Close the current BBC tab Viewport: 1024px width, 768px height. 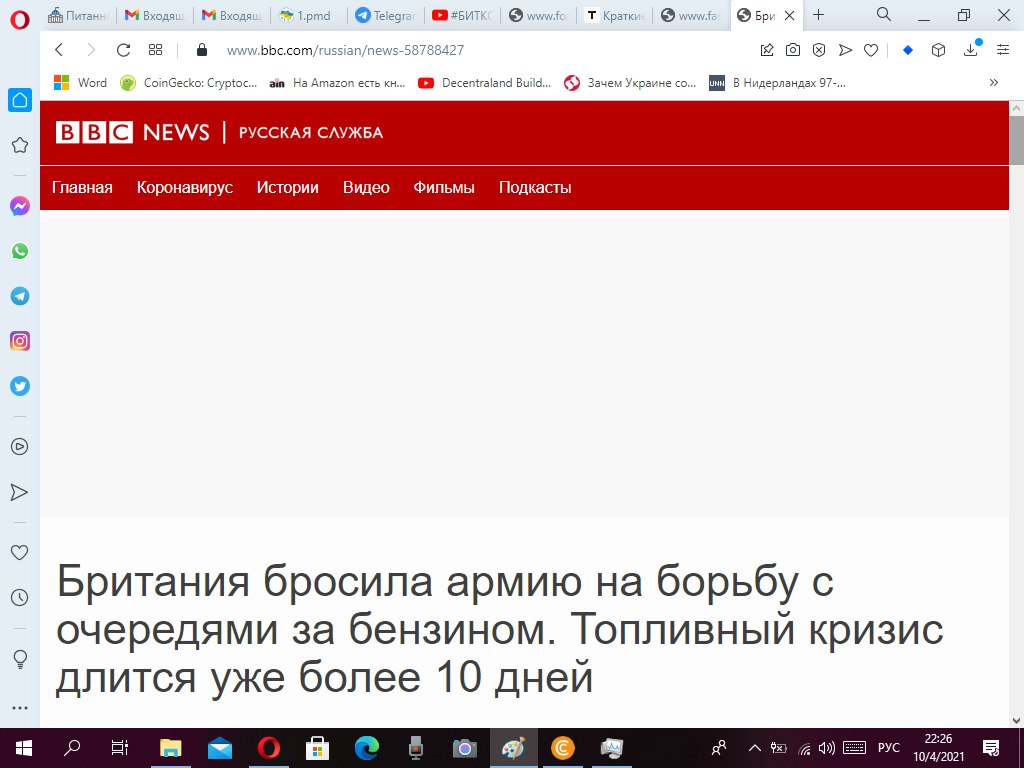(x=789, y=16)
